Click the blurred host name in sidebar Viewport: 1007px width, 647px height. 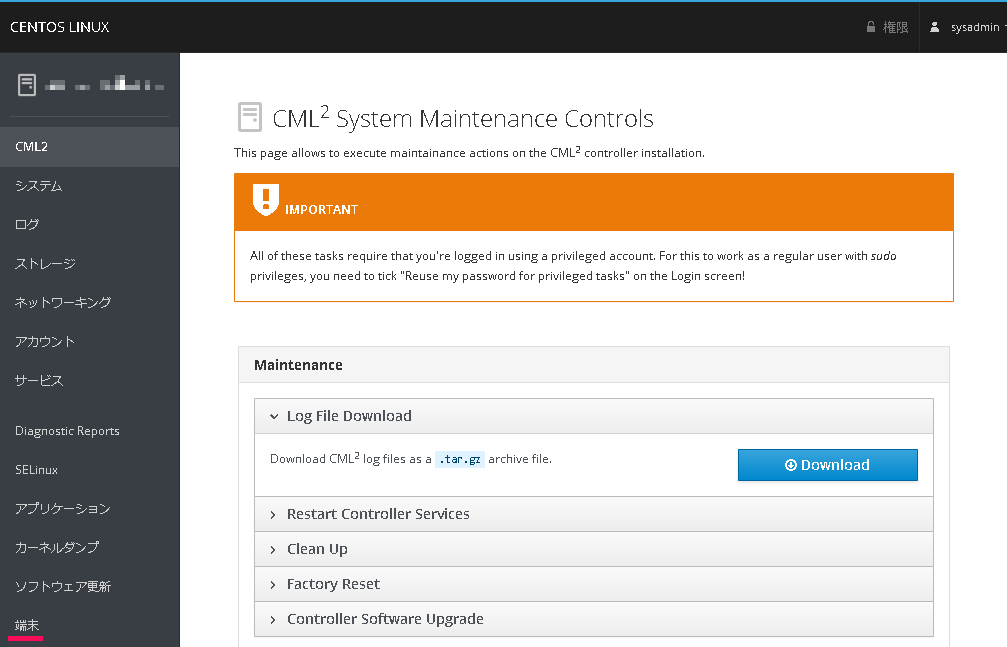[x=105, y=84]
